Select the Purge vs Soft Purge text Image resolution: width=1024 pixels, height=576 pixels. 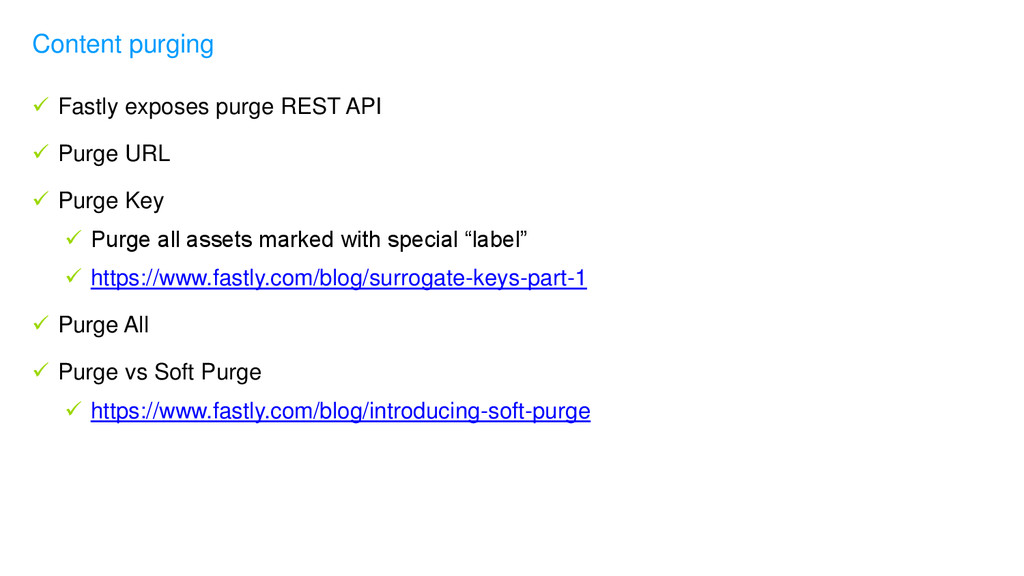[x=159, y=373]
